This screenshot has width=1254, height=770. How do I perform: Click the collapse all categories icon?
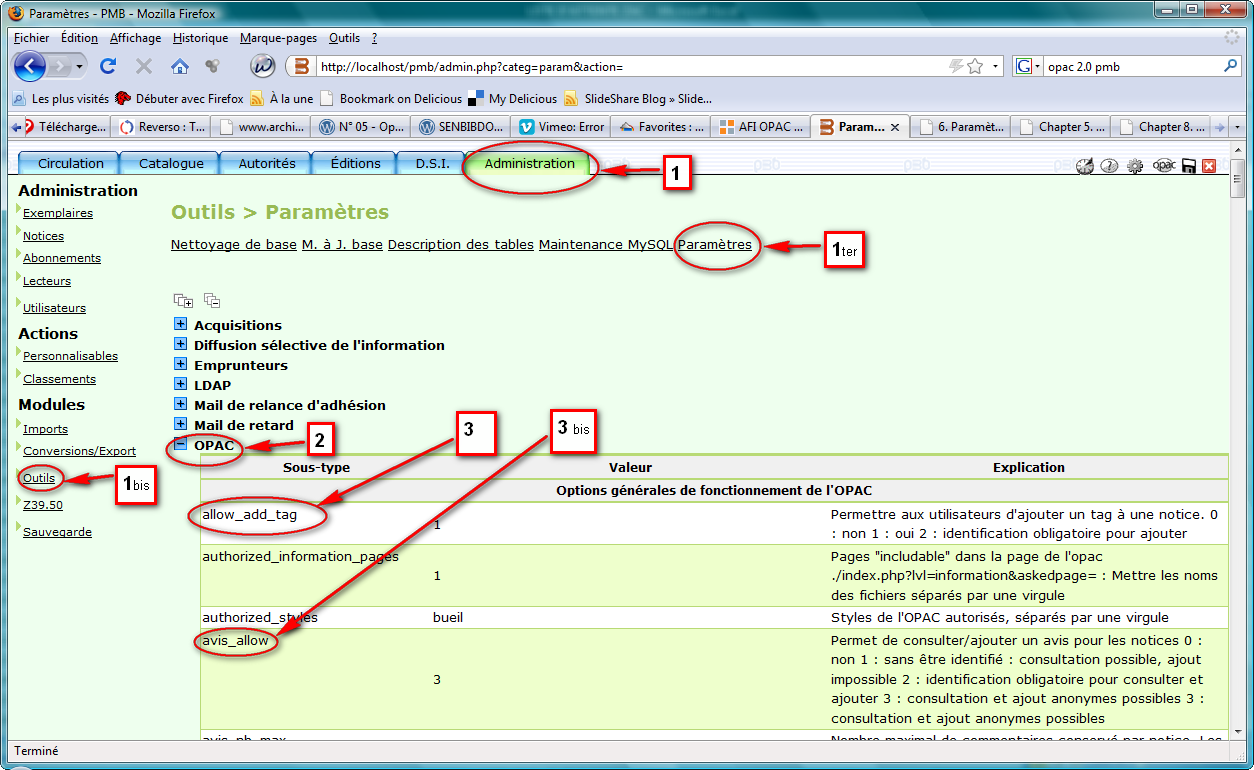[x=212, y=300]
